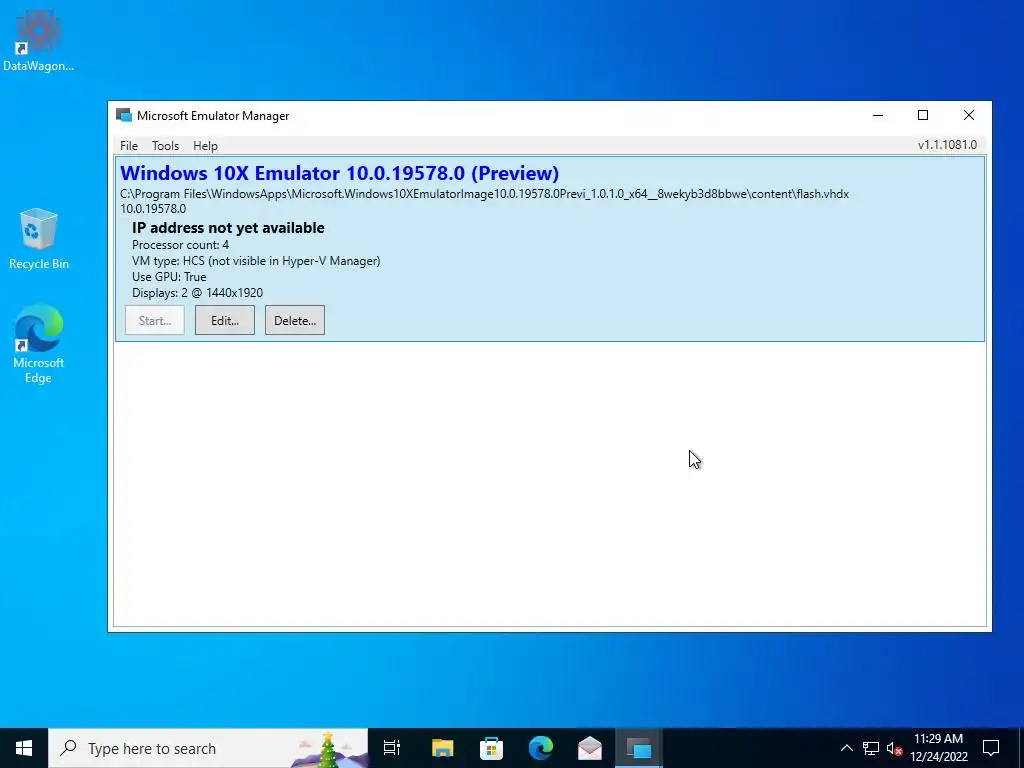Click the Edit... button

(x=225, y=321)
